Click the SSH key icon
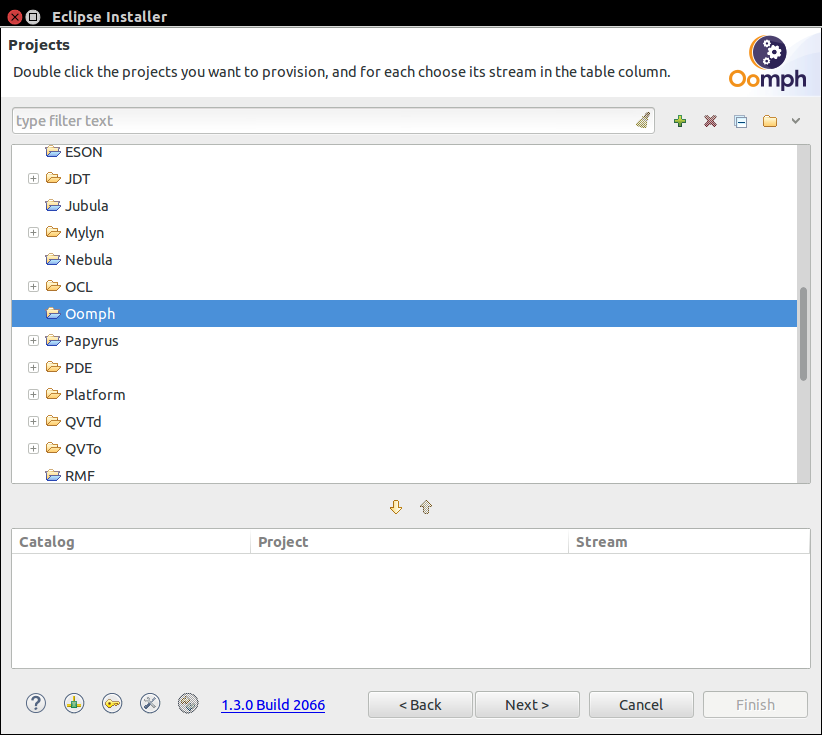This screenshot has height=735, width=822. [x=112, y=704]
